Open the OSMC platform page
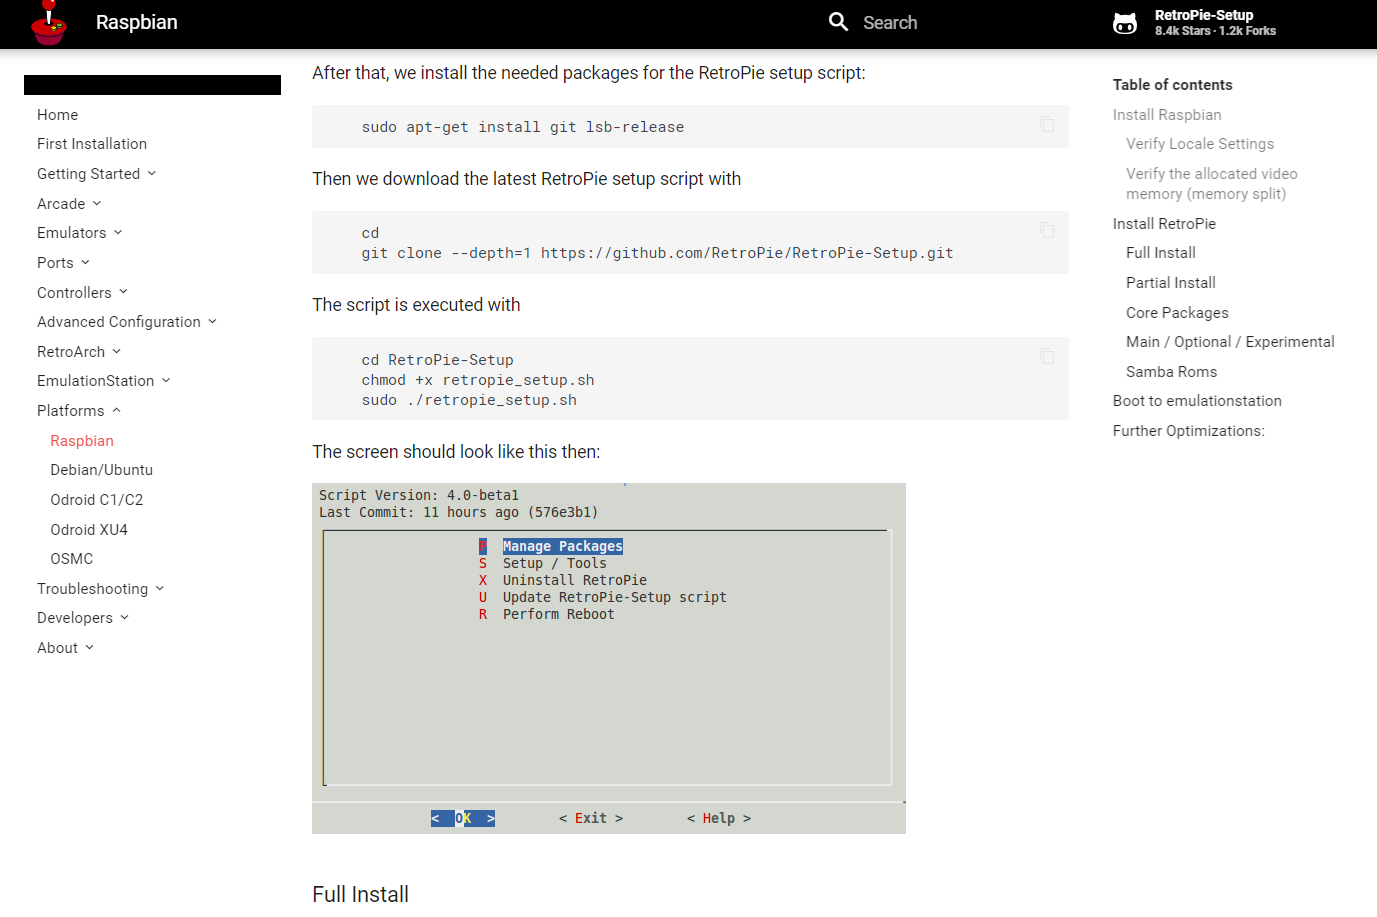The image size is (1377, 917). pos(72,559)
